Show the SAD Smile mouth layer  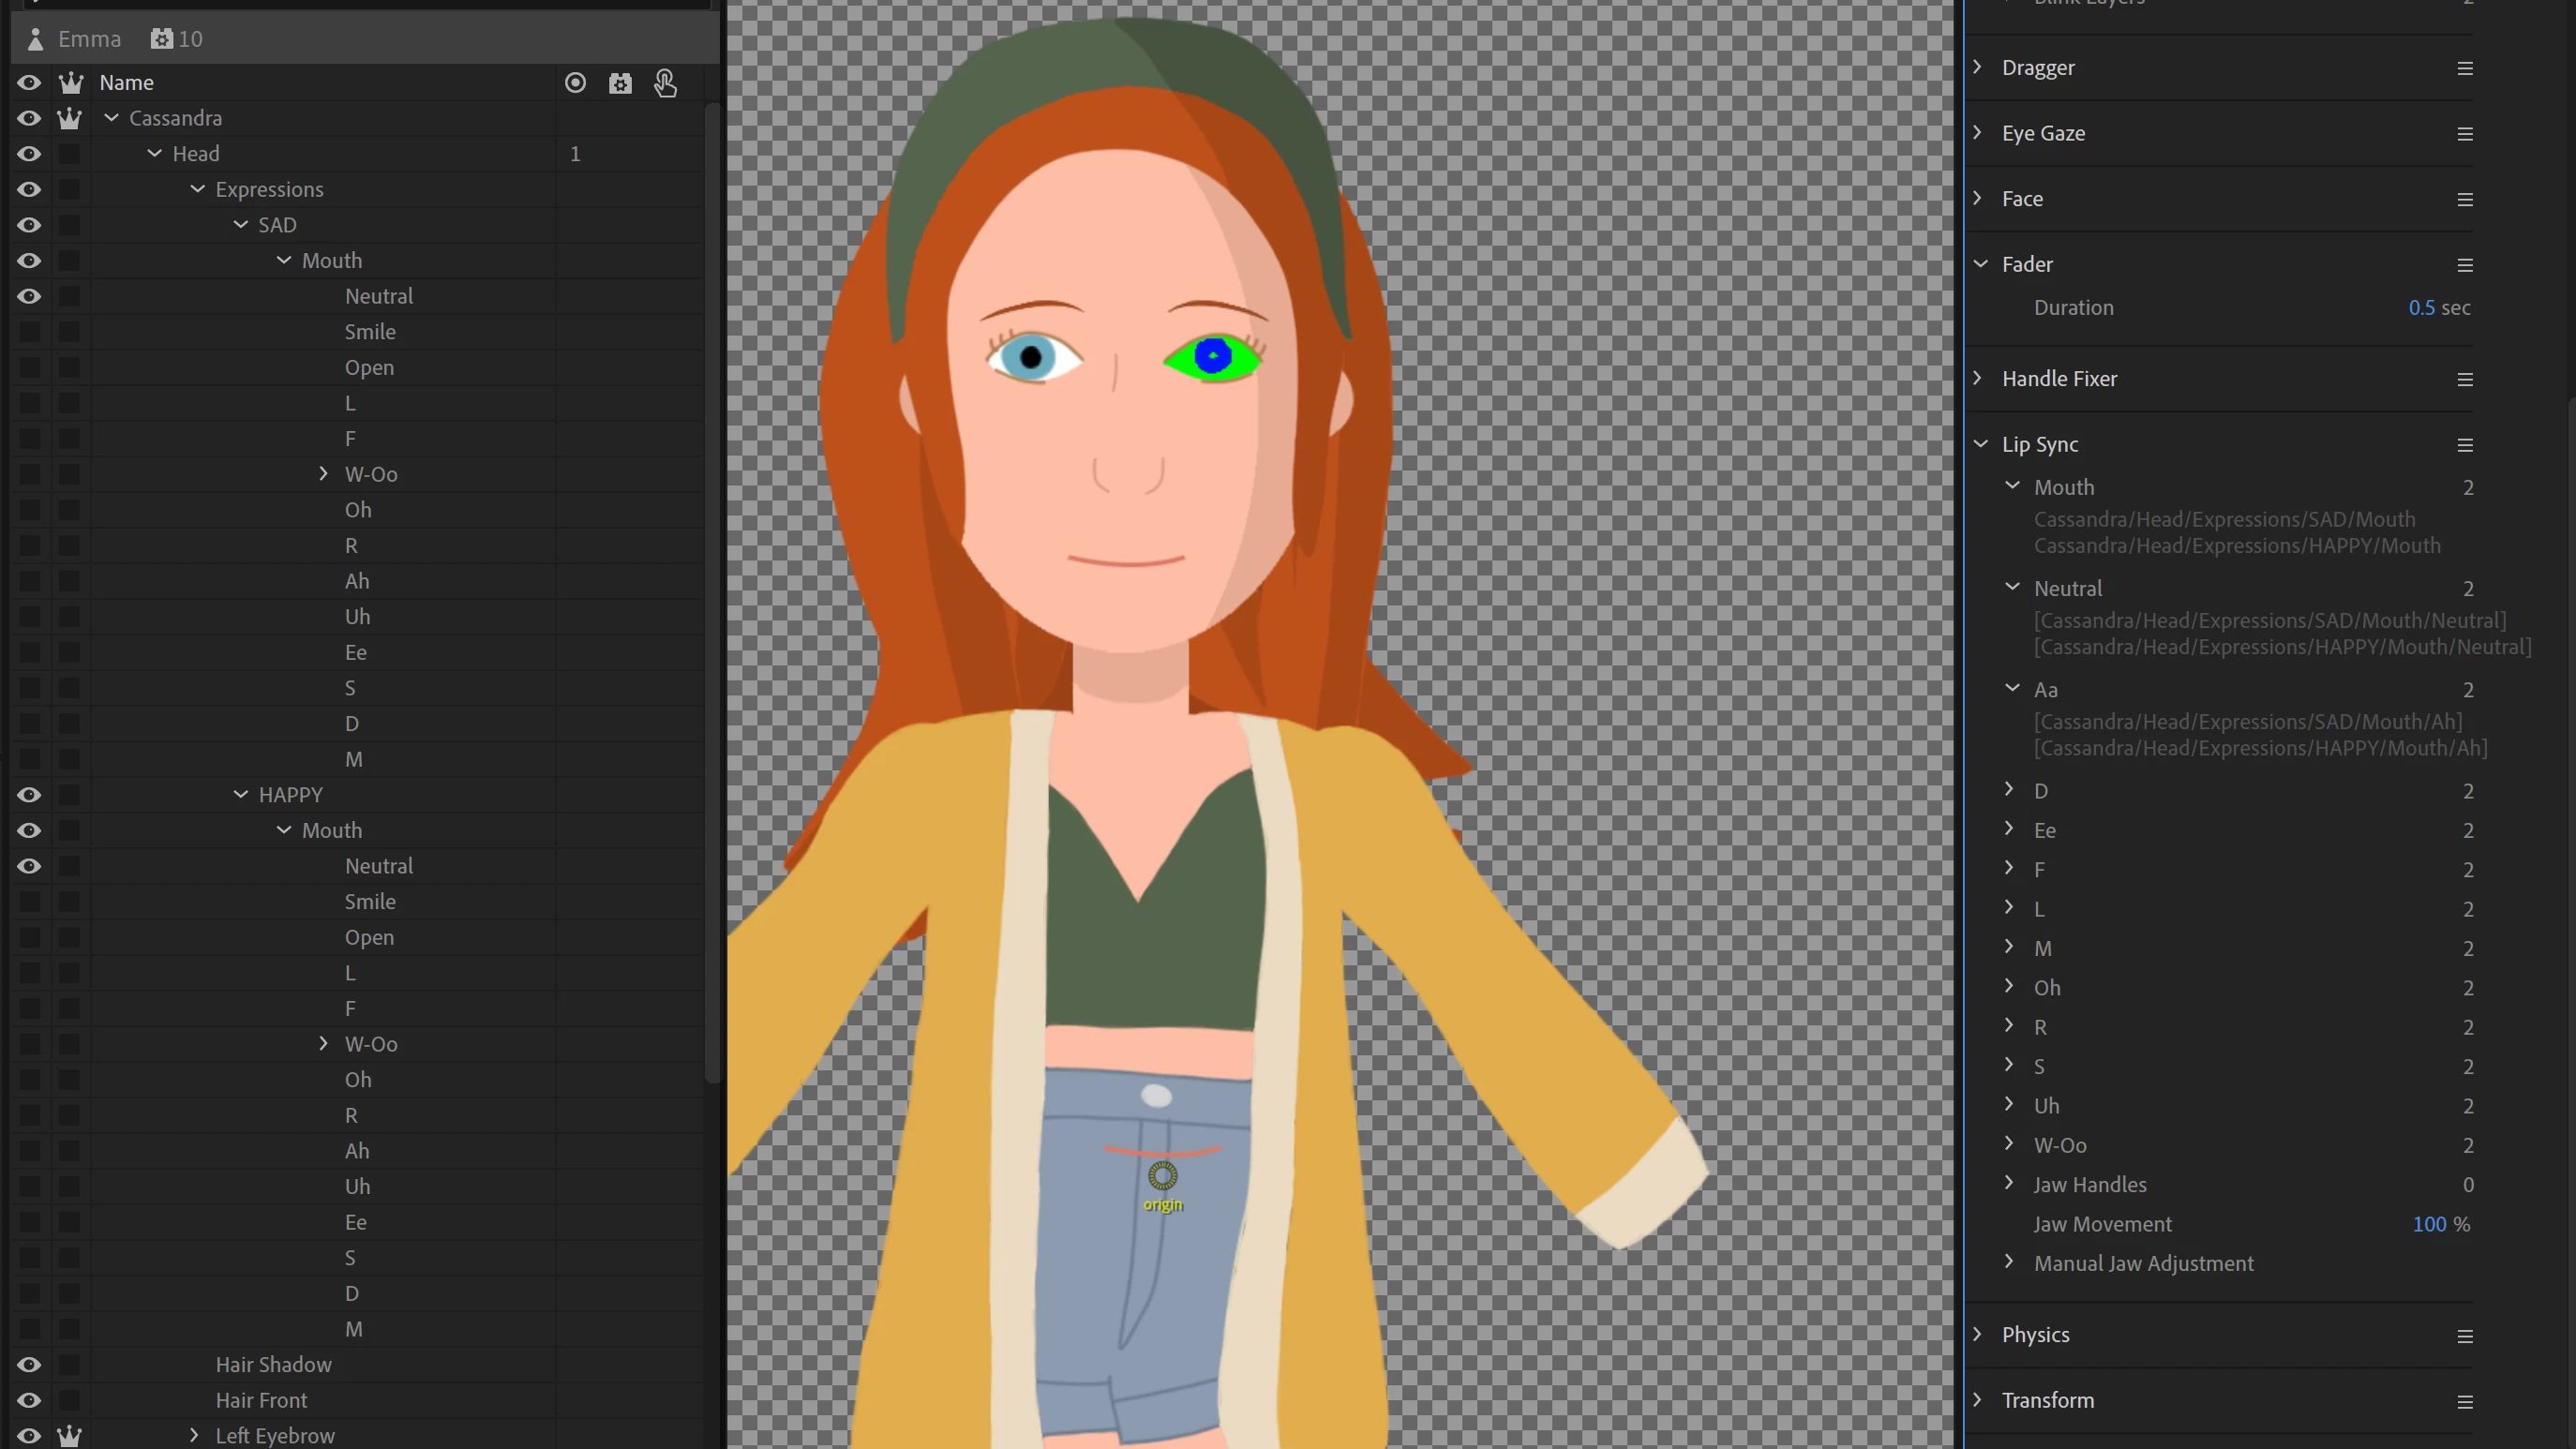pyautogui.click(x=29, y=332)
